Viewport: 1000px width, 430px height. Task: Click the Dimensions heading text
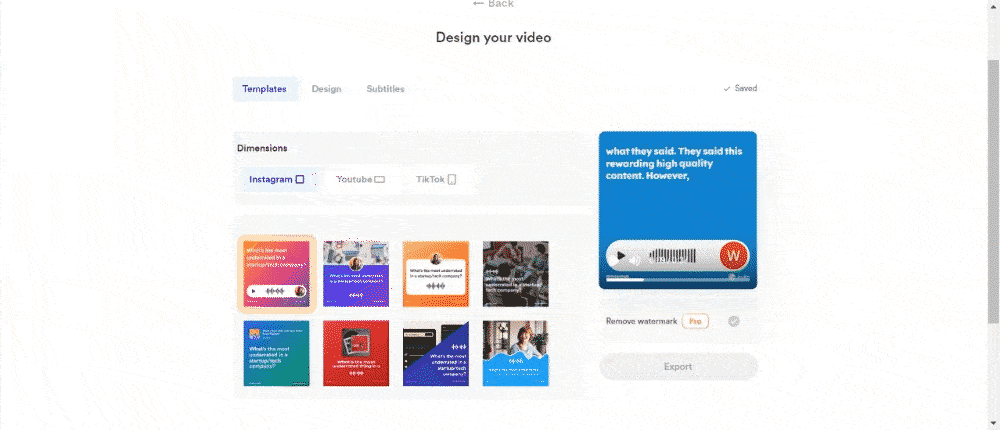tap(262, 148)
